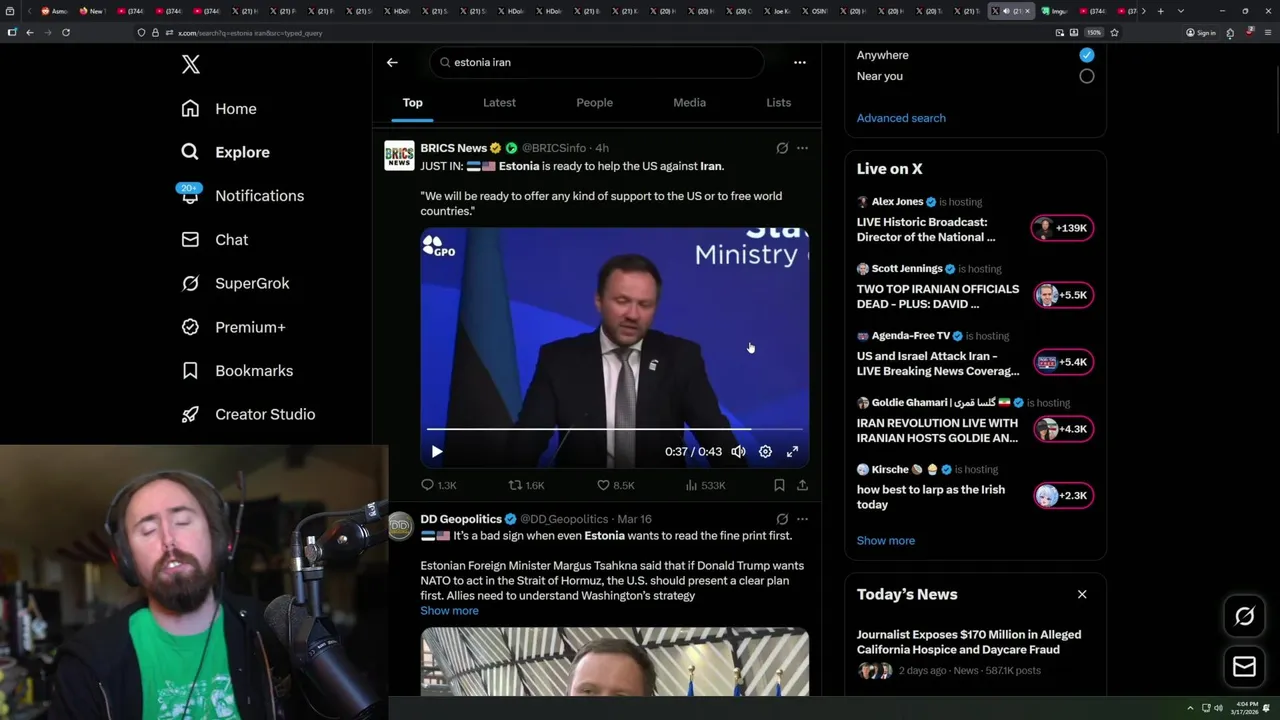Bookmark the BRICS News post
1280x720 pixels.
pos(779,485)
